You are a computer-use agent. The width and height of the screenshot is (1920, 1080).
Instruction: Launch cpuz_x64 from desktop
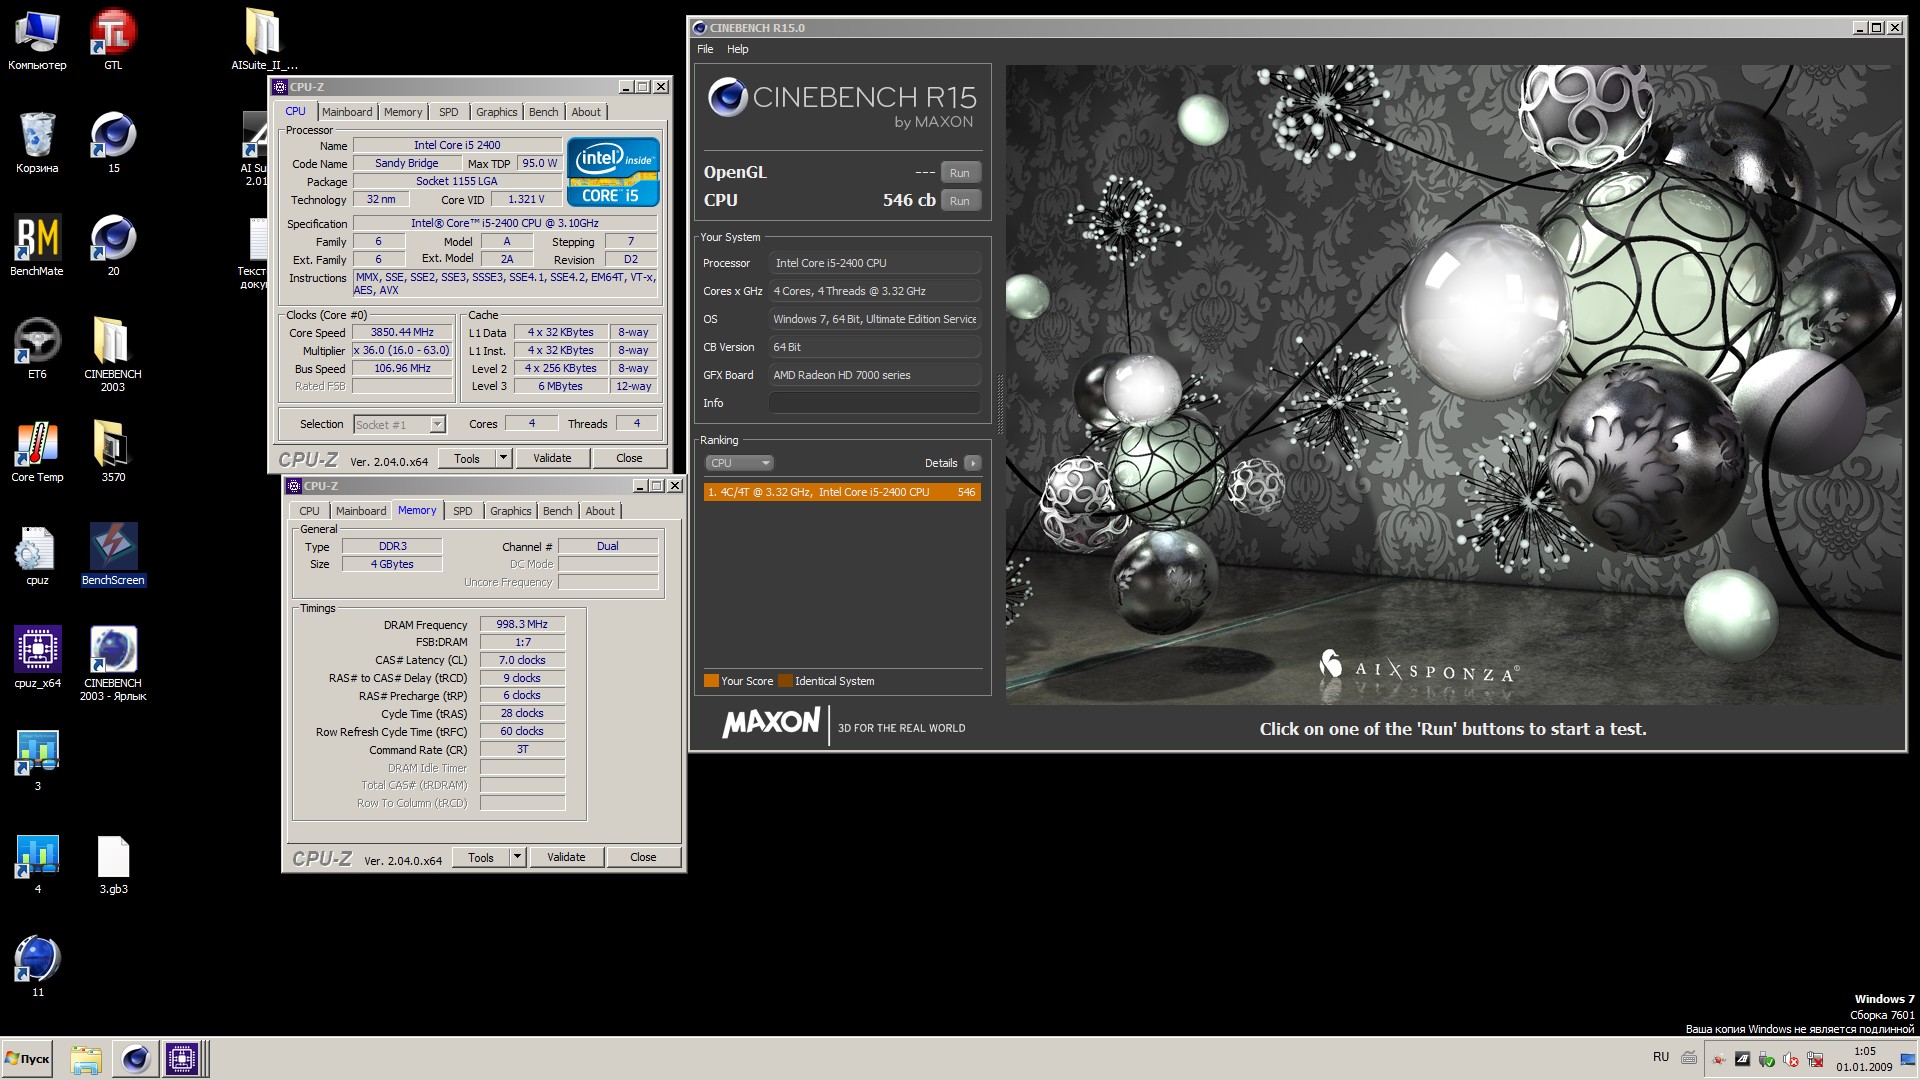[37, 658]
